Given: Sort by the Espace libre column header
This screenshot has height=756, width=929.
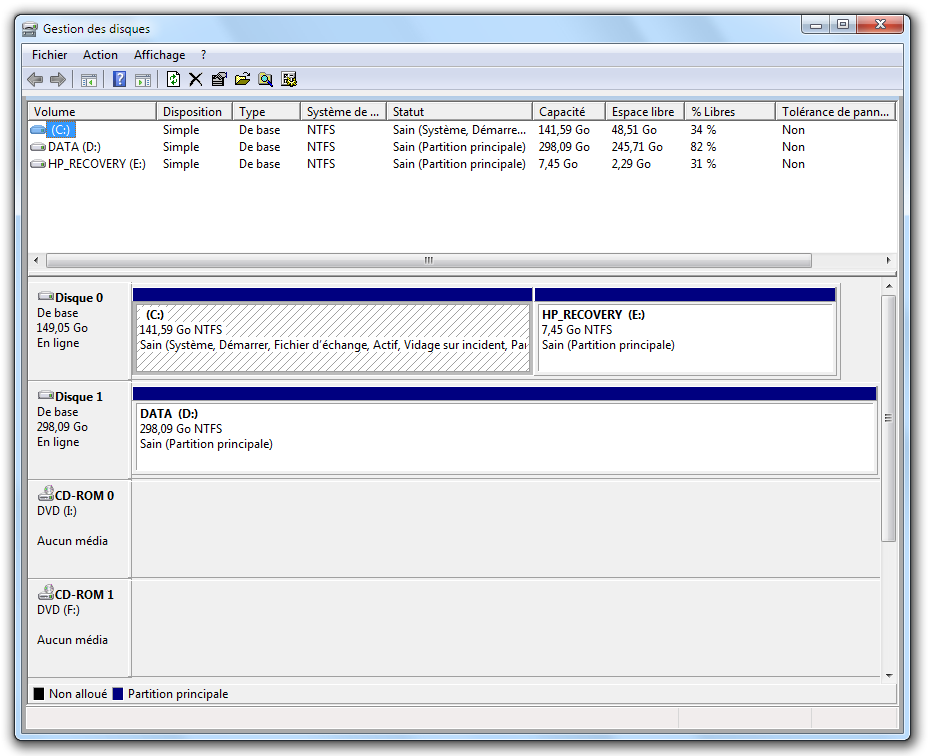Looking at the screenshot, I should click(x=643, y=112).
